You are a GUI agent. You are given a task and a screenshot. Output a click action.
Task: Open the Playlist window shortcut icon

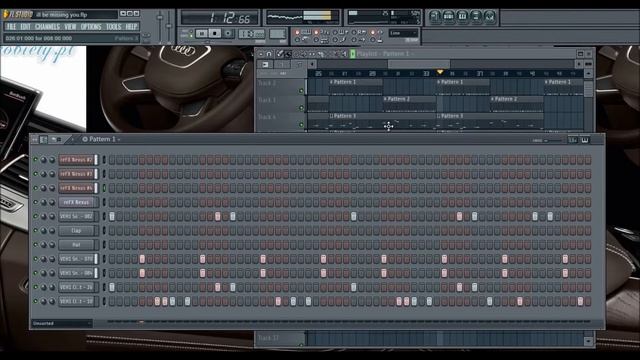pos(435,17)
